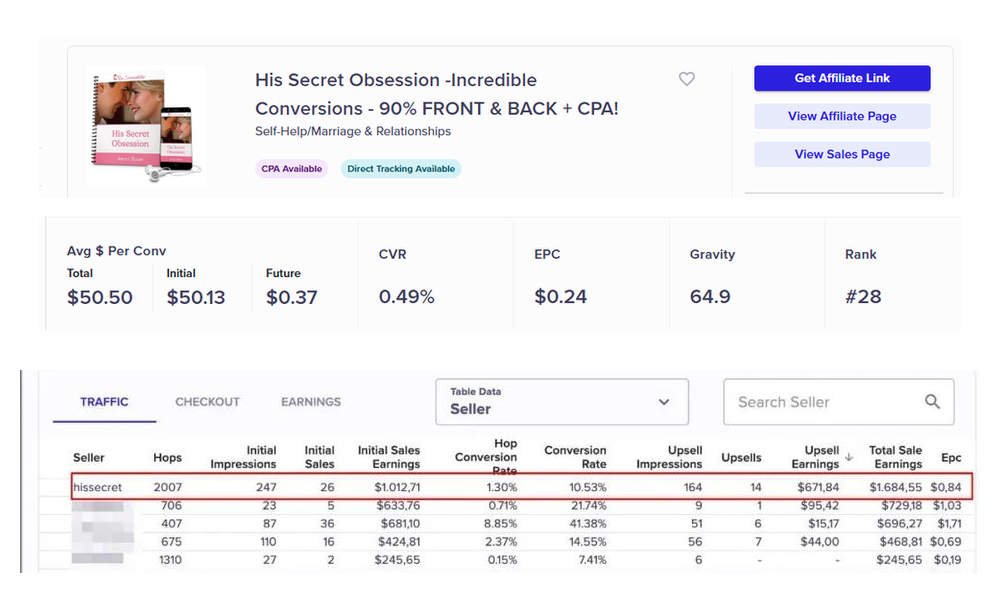Click the search magnifier icon

(x=932, y=402)
